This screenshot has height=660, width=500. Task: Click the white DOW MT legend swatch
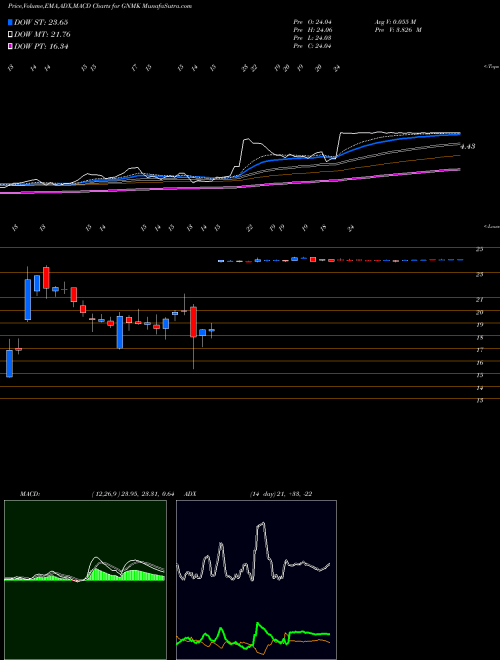point(10,35)
